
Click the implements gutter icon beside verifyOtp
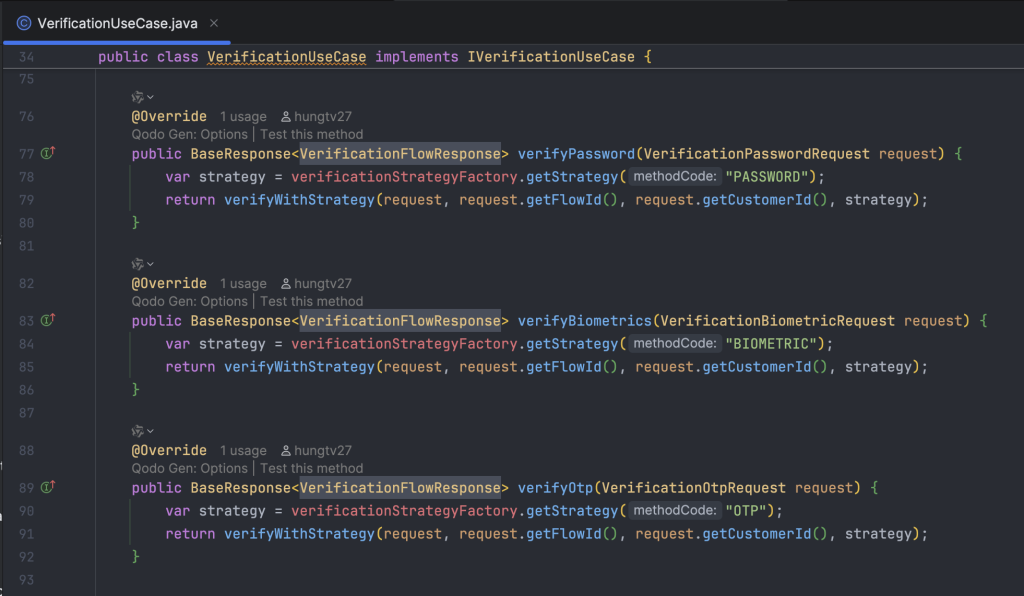click(x=48, y=488)
